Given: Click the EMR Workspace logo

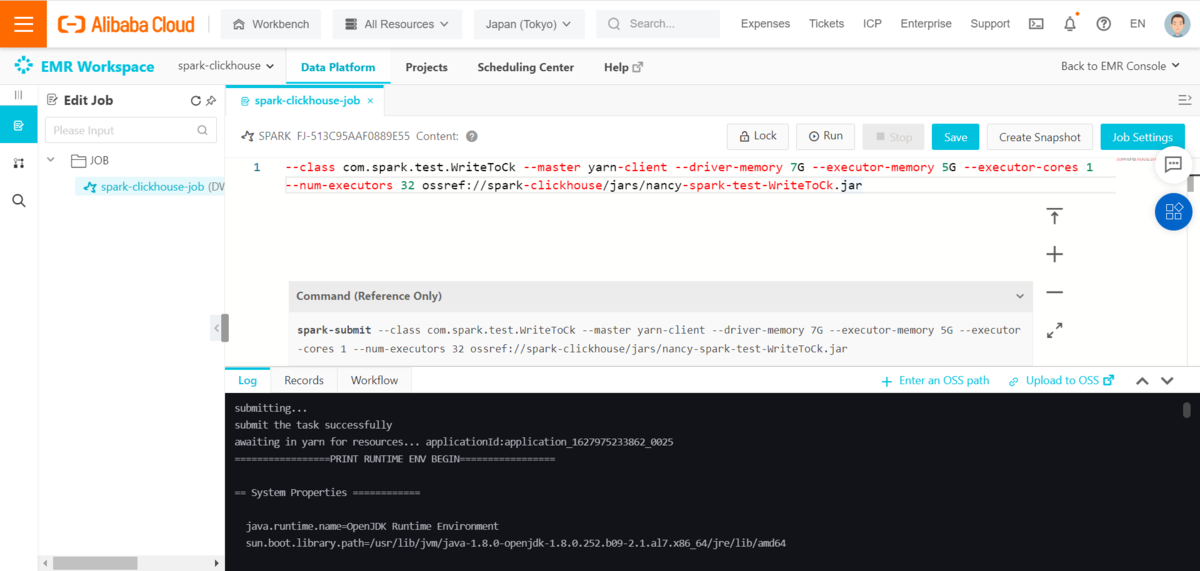Looking at the screenshot, I should (x=84, y=67).
